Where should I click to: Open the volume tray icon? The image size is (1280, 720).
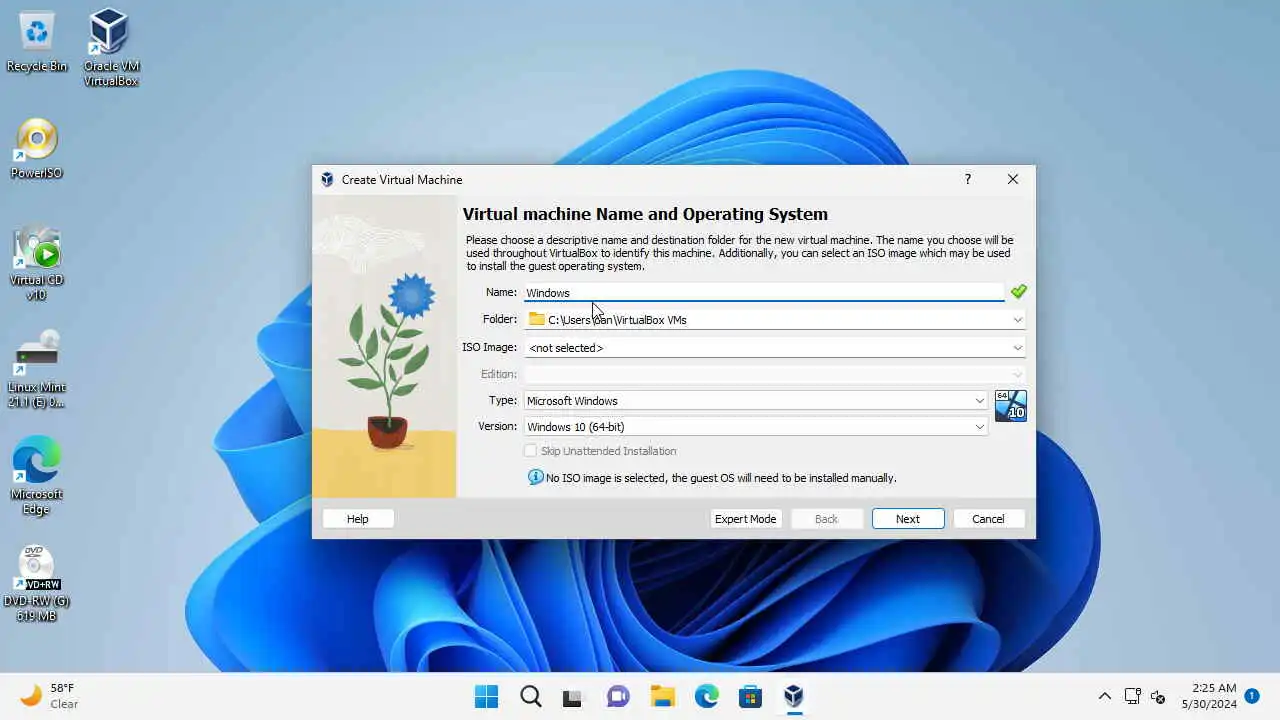1158,696
